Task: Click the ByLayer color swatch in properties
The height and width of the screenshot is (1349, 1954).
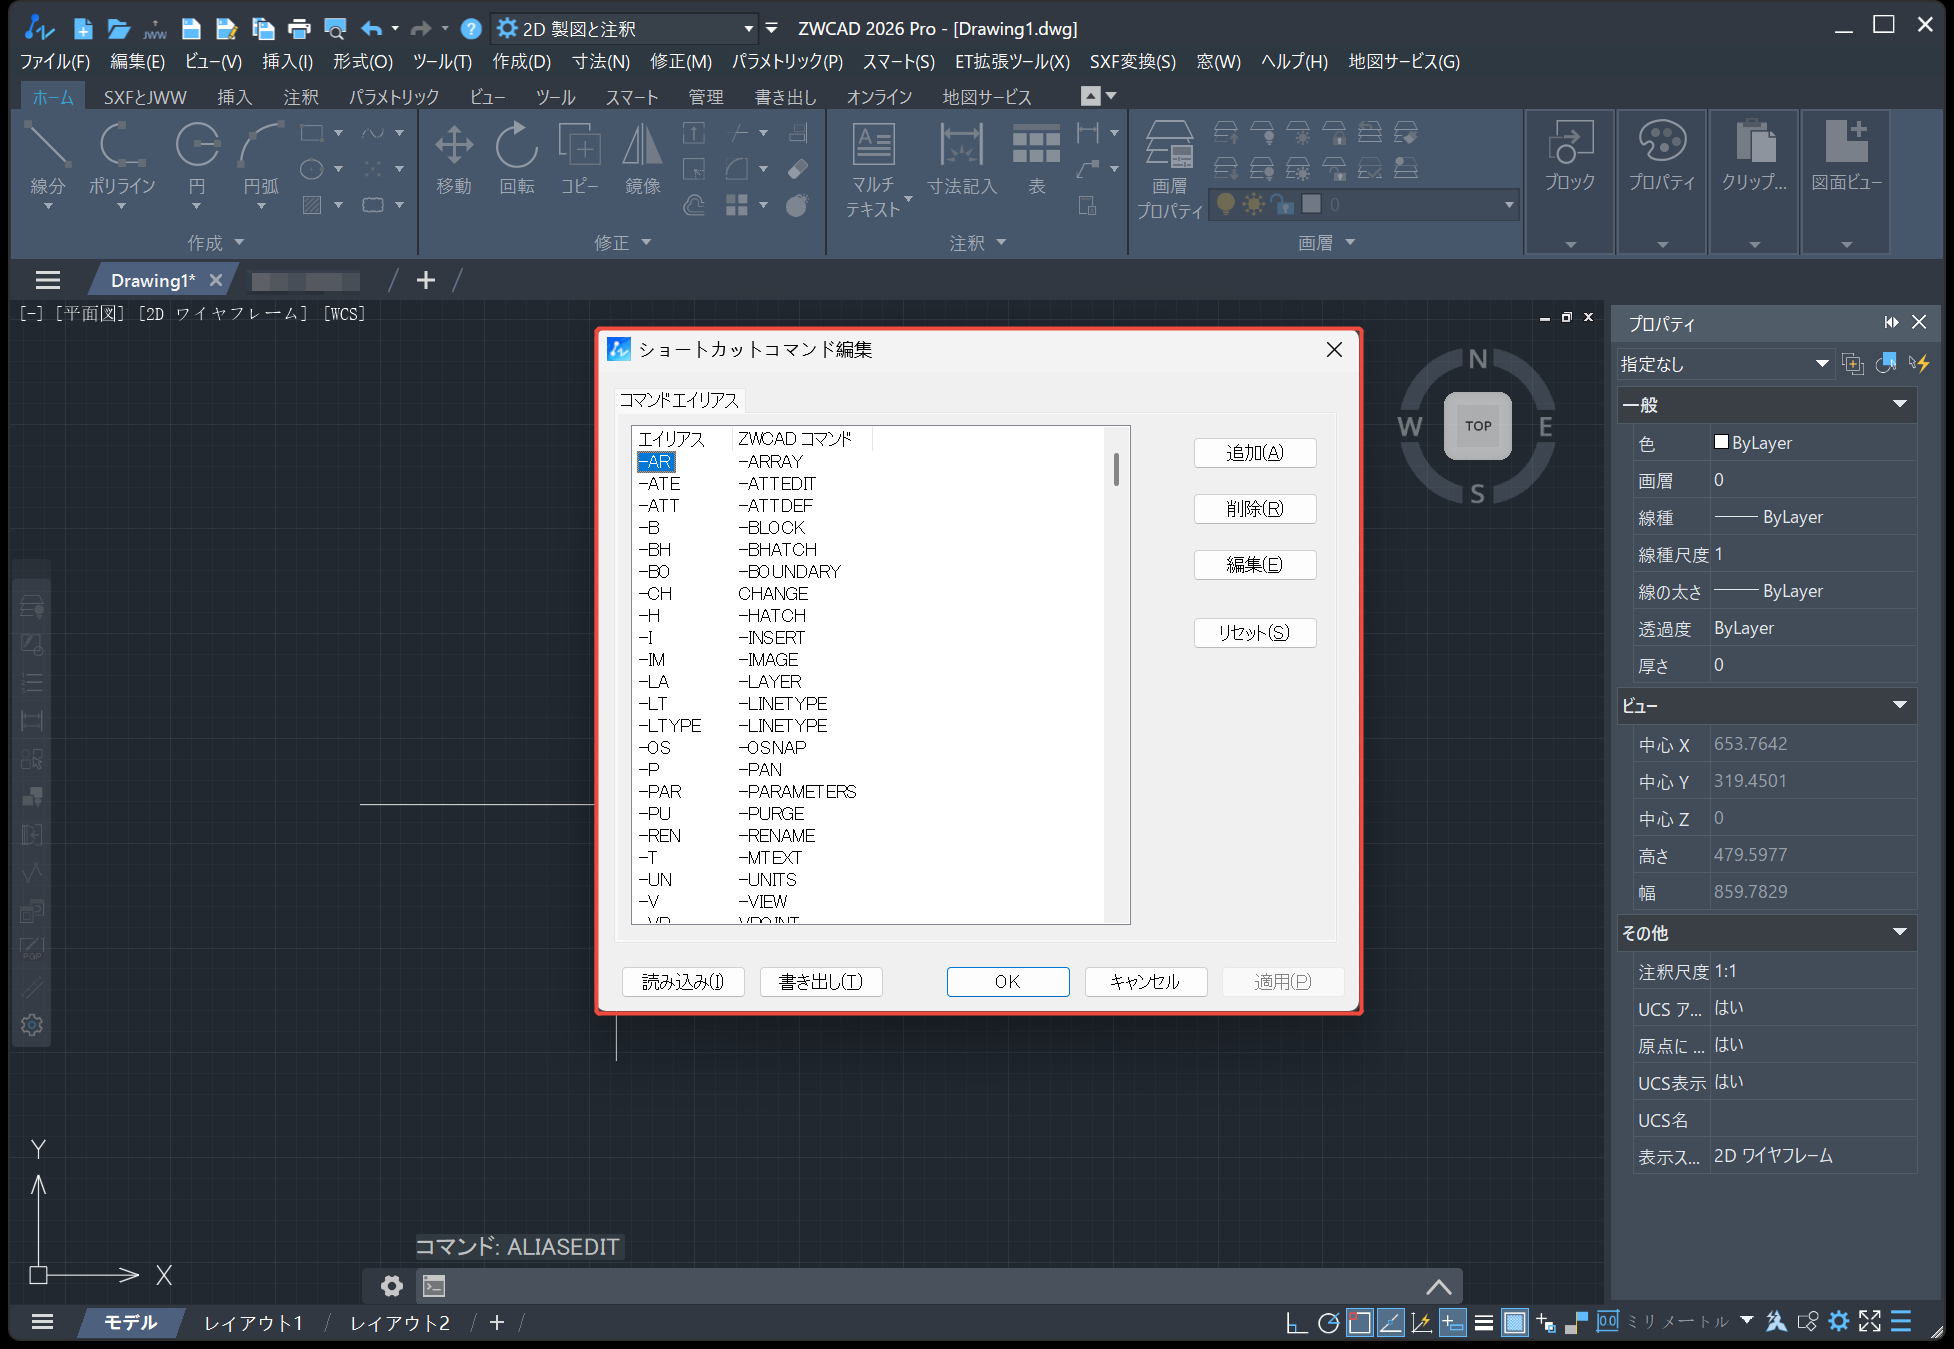Action: click(1721, 442)
